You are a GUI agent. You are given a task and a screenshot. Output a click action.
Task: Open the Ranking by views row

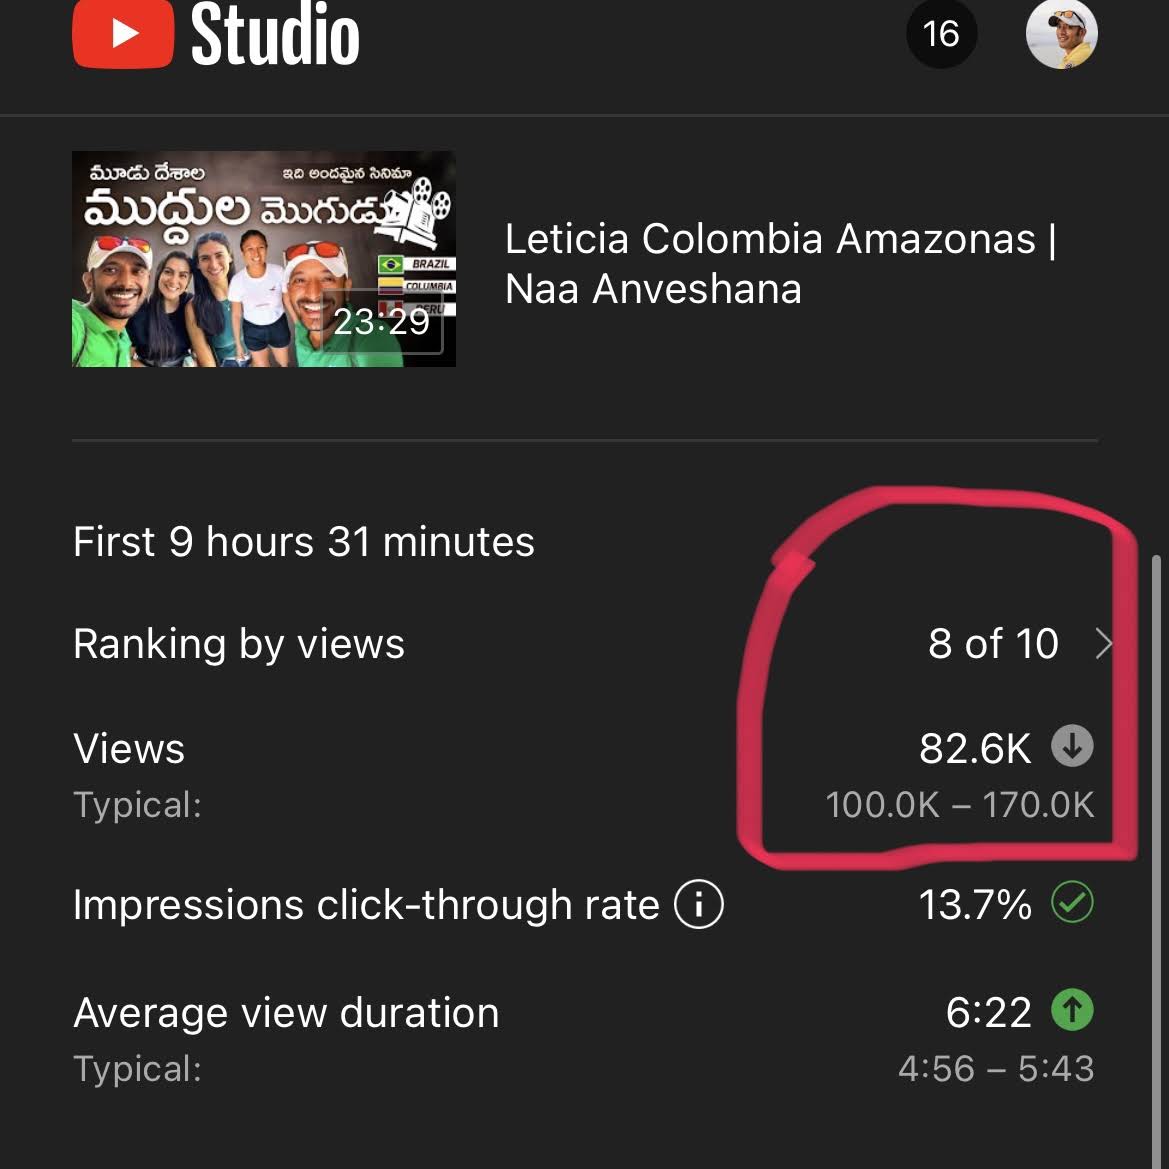[x=239, y=644]
